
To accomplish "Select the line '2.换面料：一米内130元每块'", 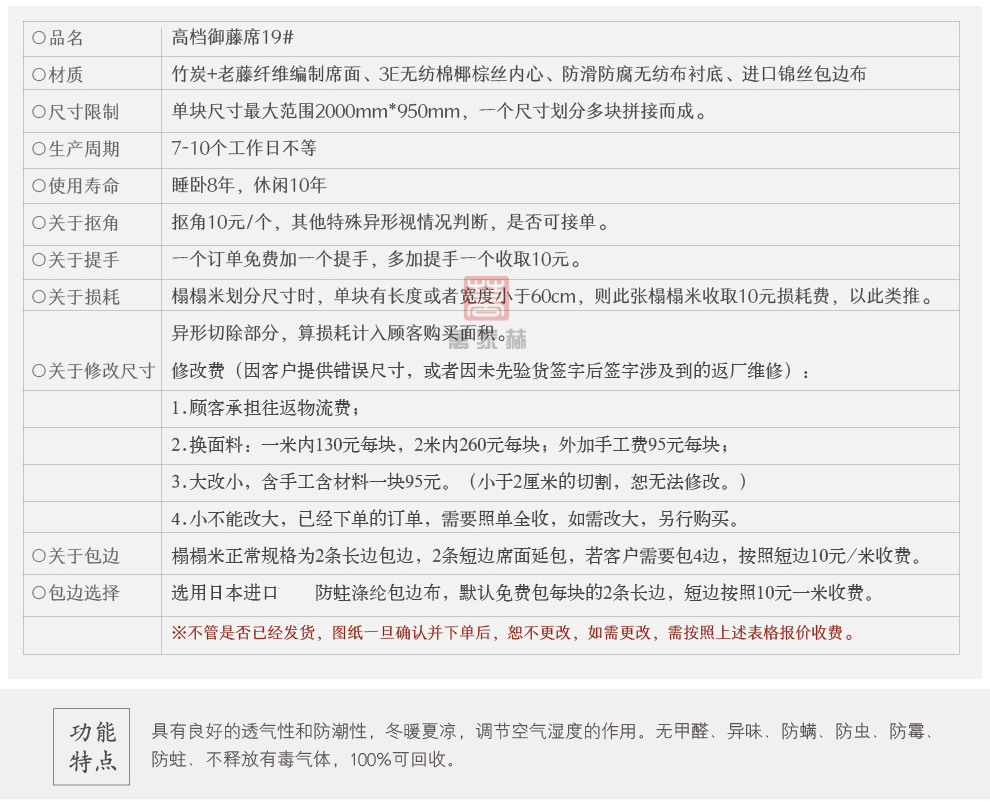I will pos(451,445).
